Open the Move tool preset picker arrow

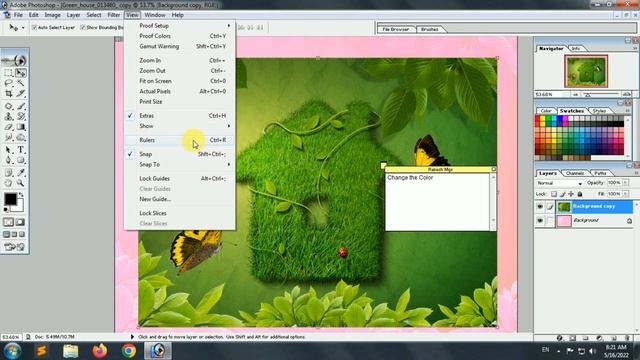pyautogui.click(x=23, y=28)
